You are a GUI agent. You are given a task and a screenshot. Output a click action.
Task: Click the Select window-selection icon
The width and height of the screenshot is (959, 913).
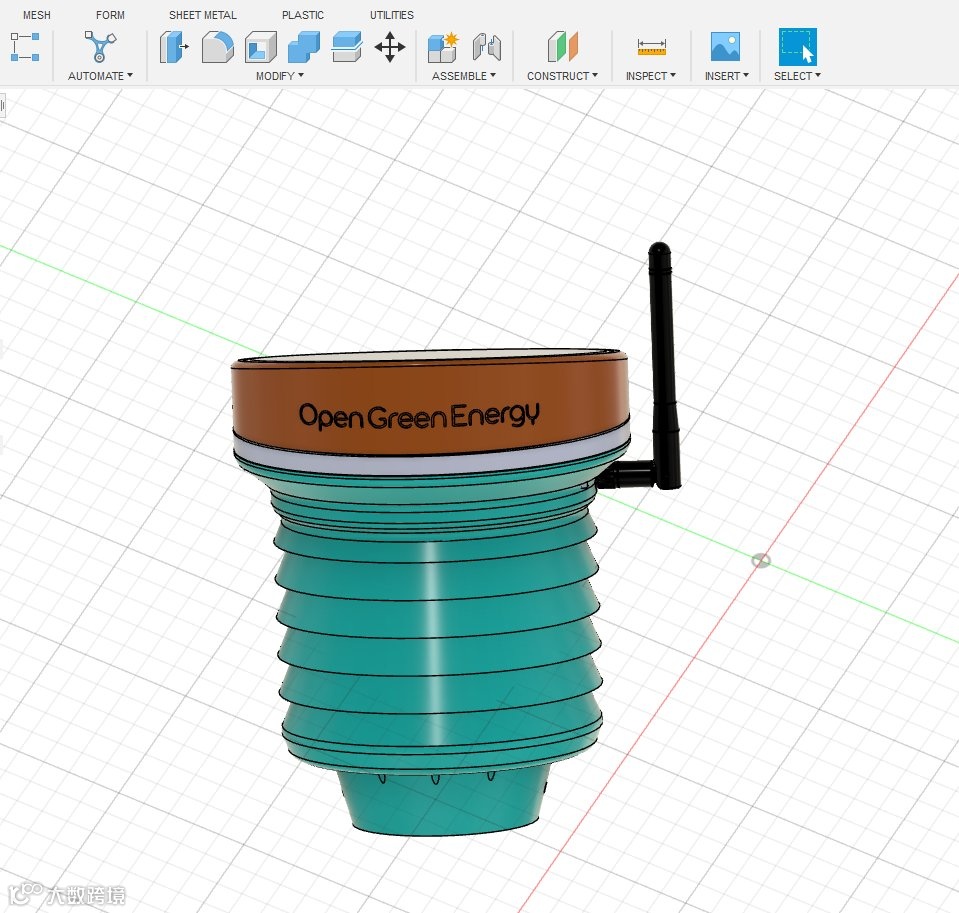[798, 46]
